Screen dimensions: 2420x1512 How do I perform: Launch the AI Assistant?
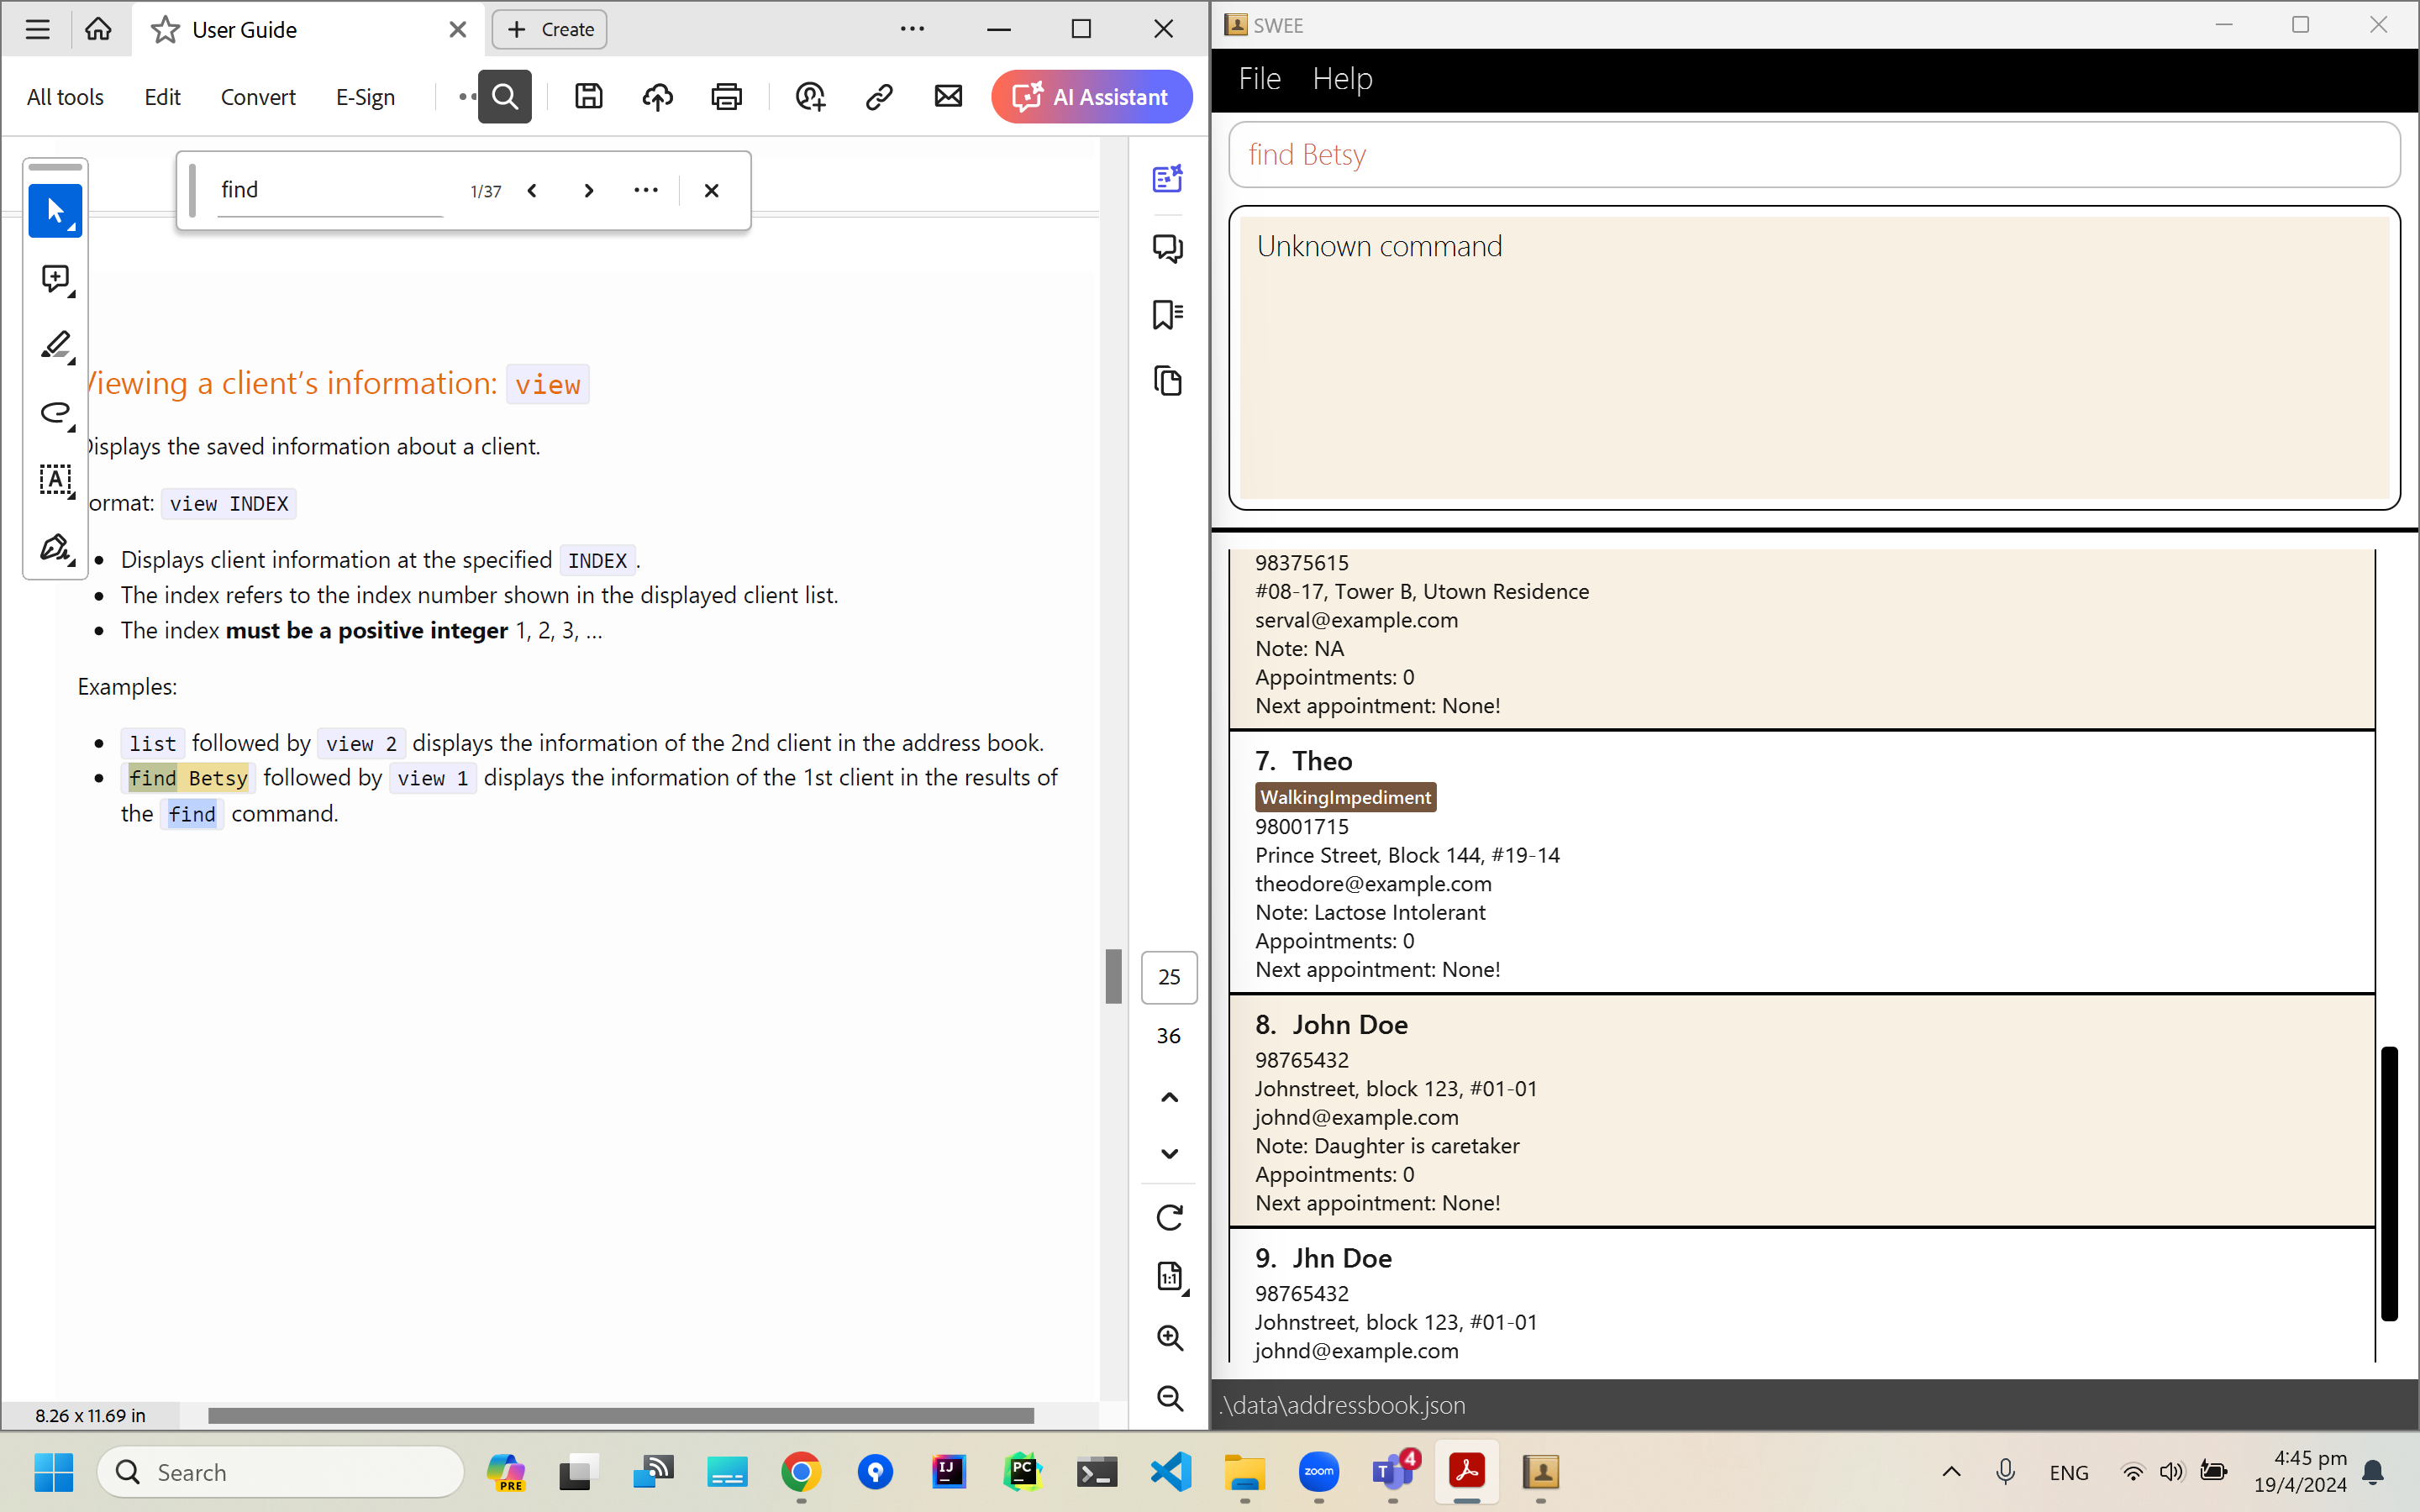1091,97
